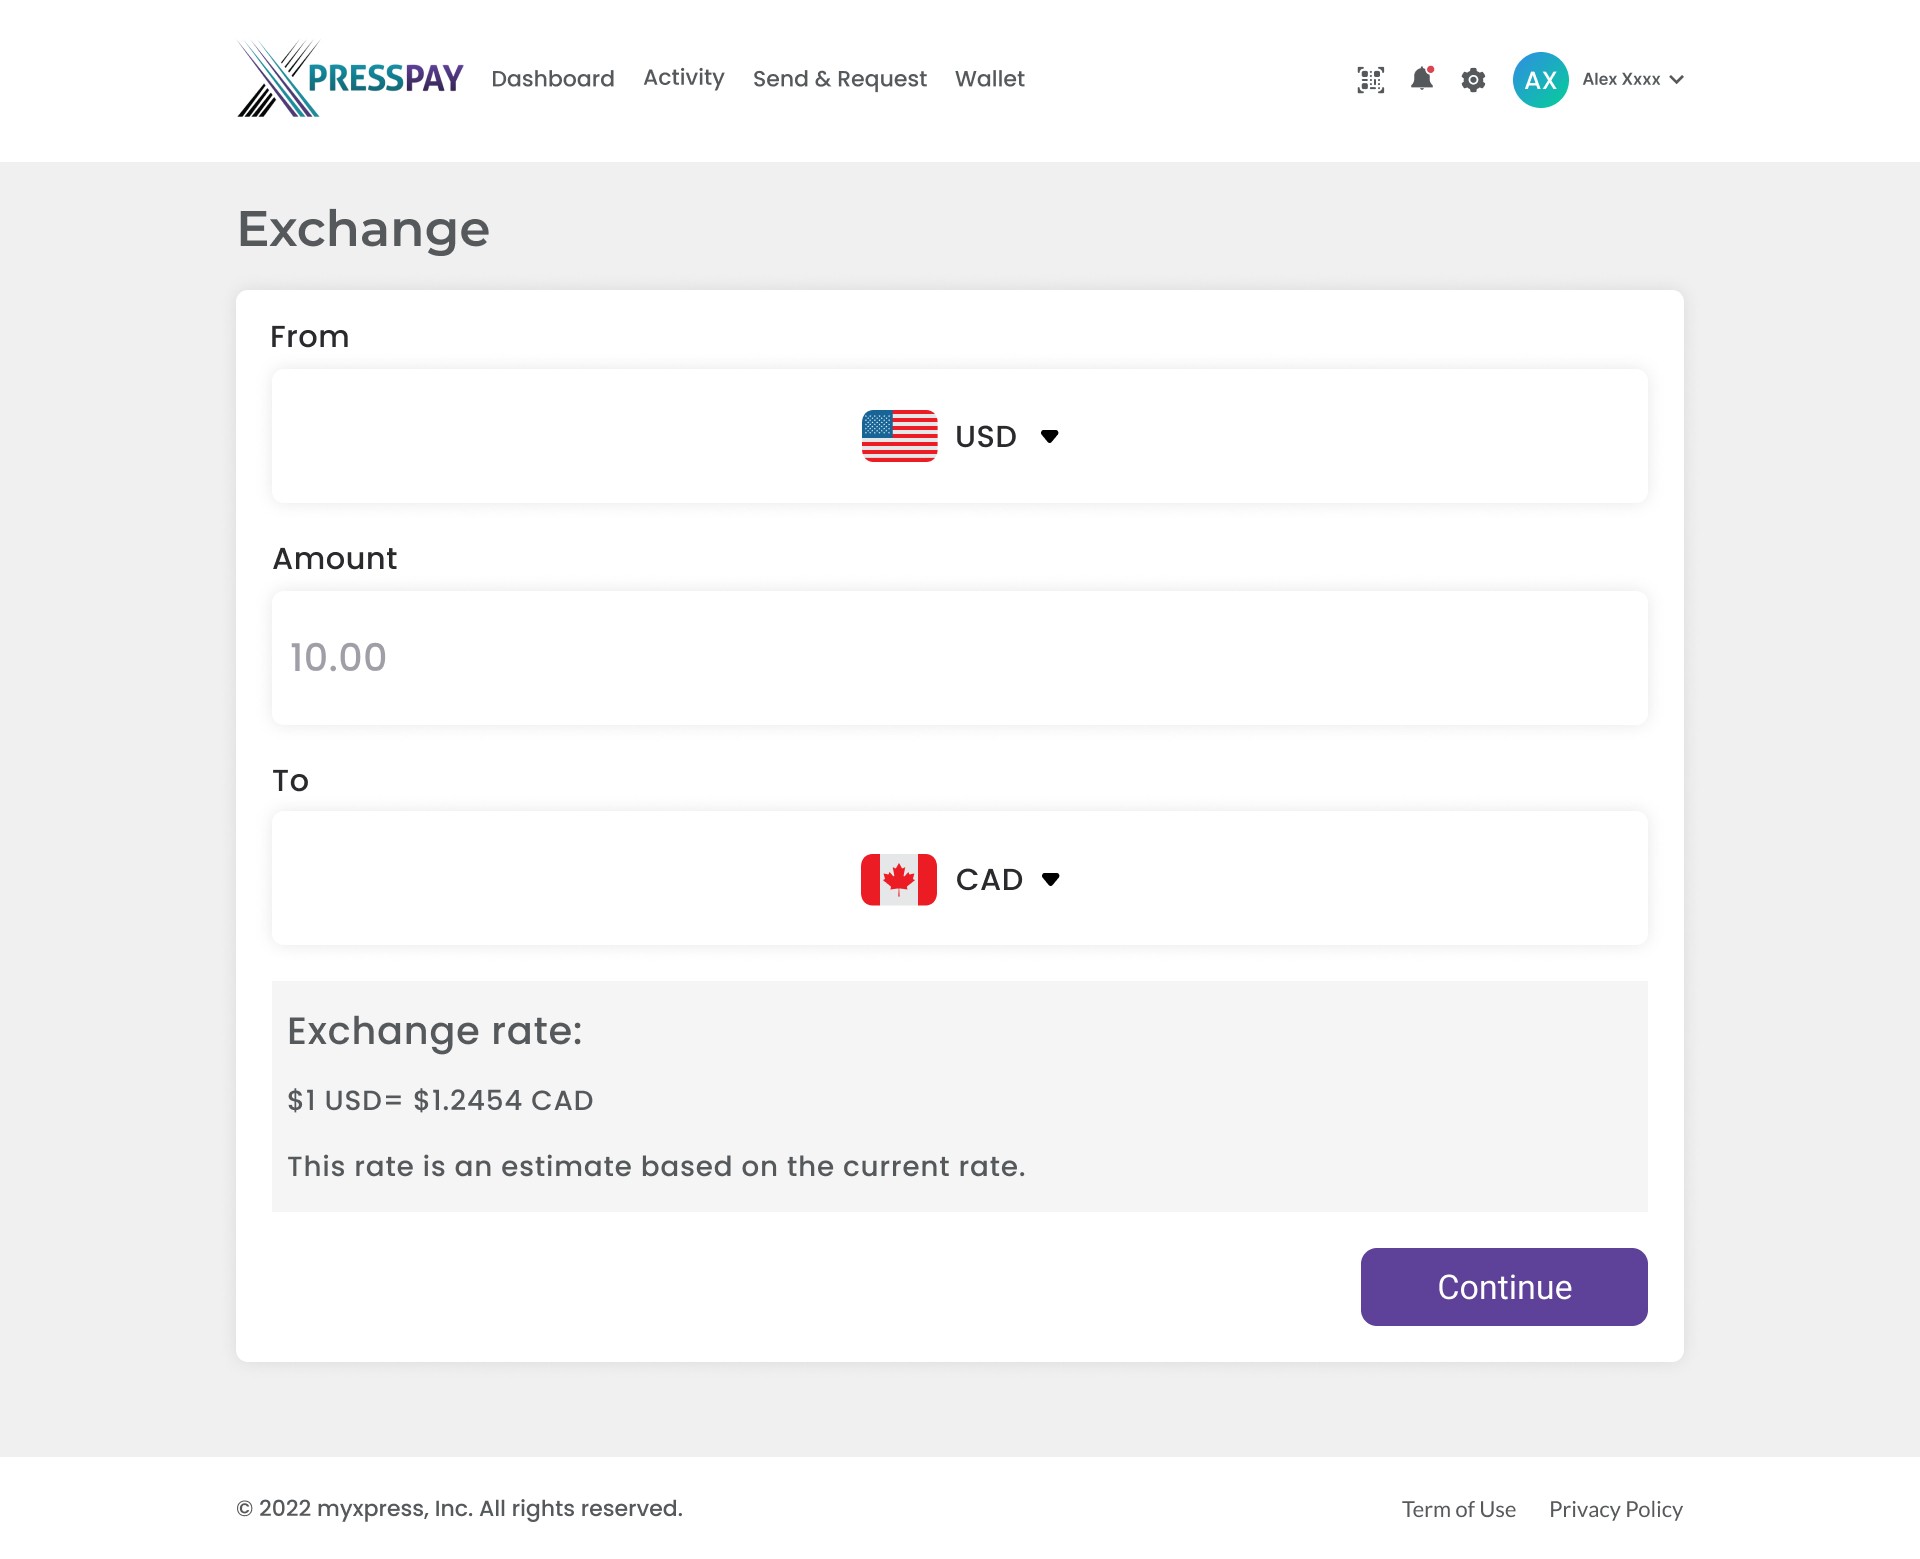Check the notifications bell icon

(x=1422, y=79)
